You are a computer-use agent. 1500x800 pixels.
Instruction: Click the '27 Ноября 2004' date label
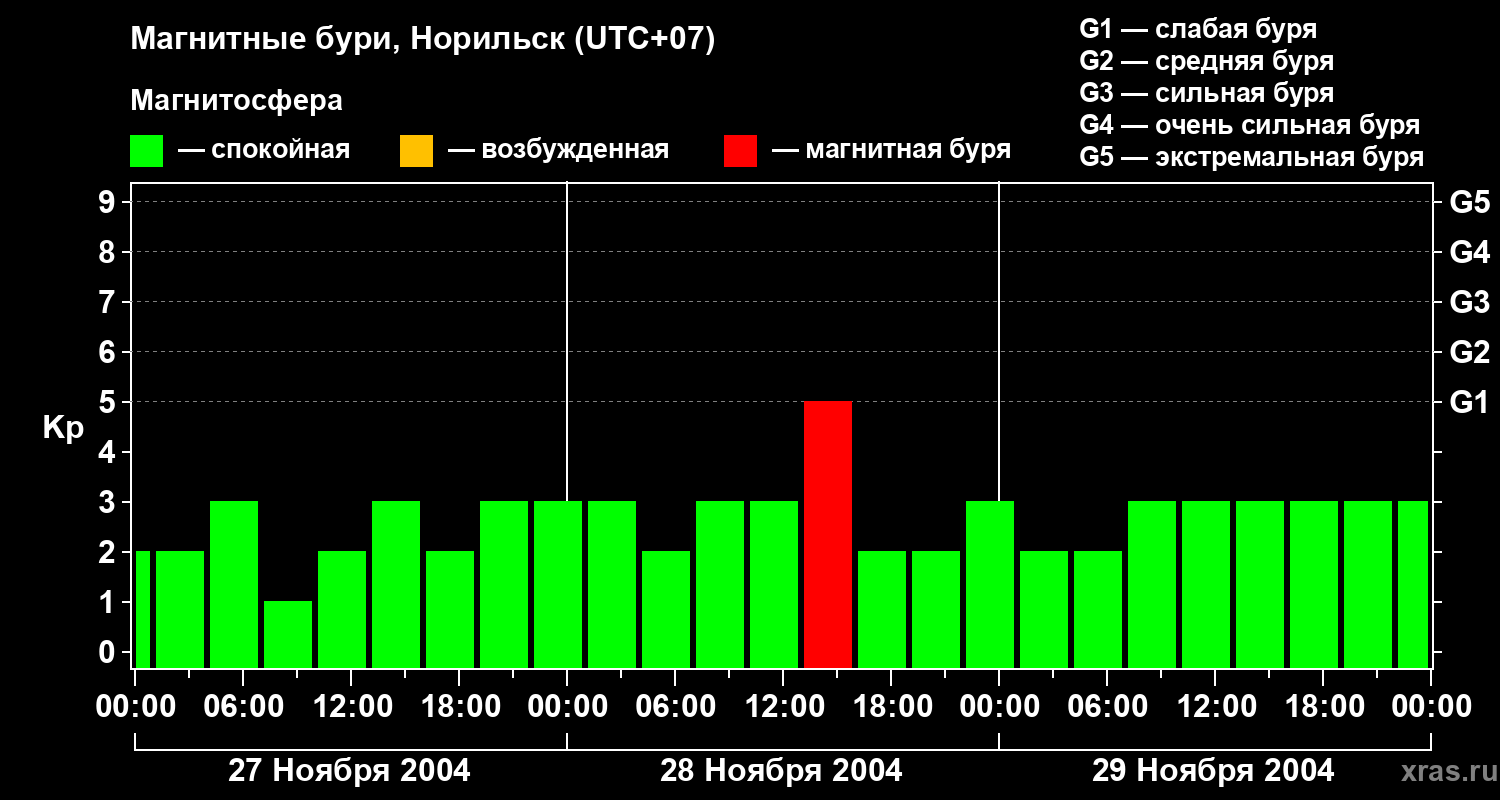click(x=349, y=771)
